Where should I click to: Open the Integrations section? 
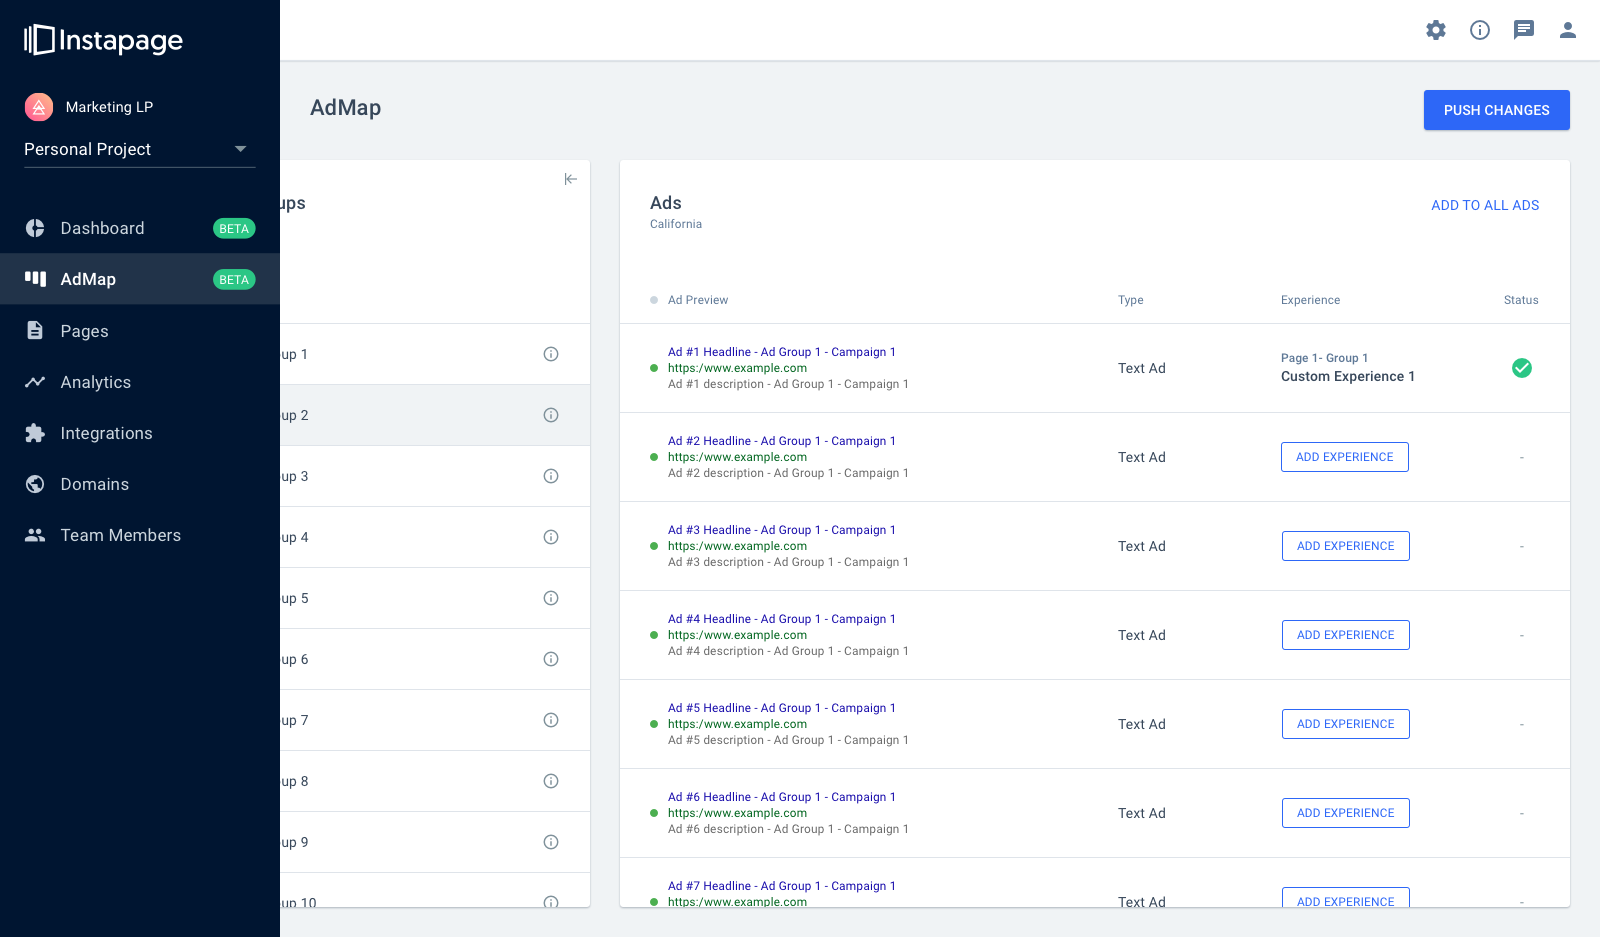(x=106, y=433)
